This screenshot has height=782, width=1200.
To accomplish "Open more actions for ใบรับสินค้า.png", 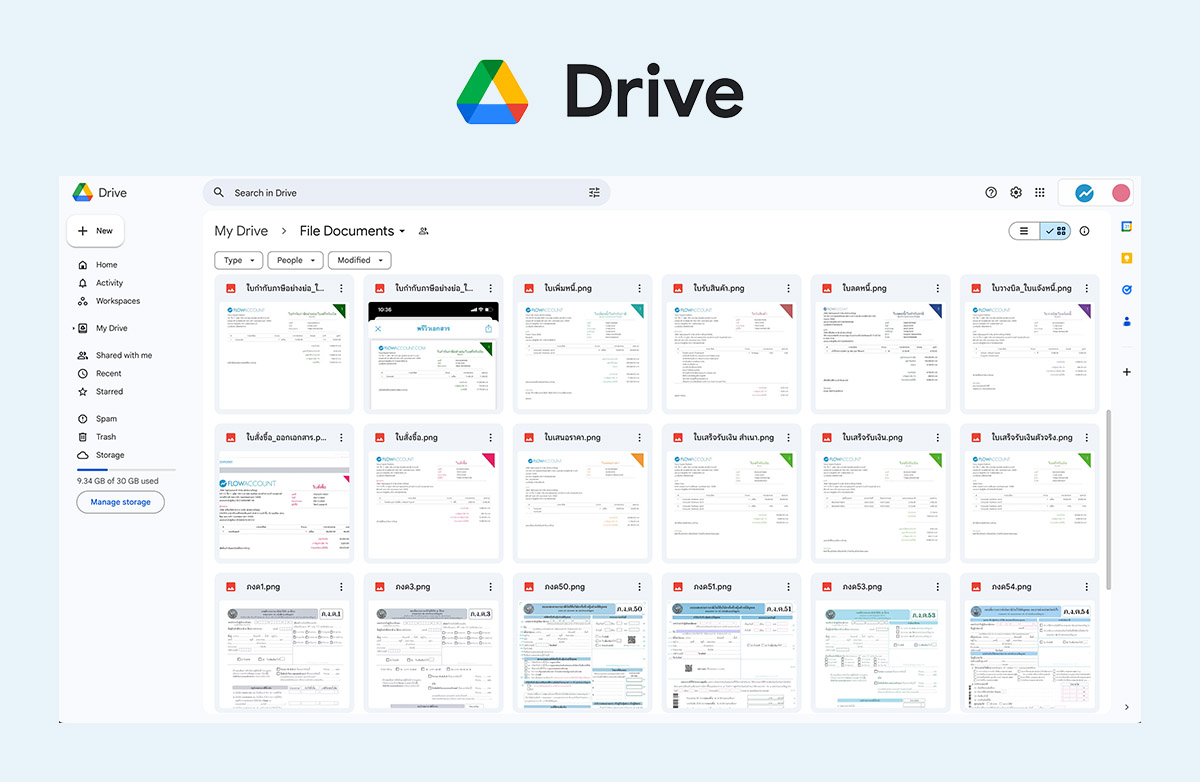I will pyautogui.click(x=788, y=288).
